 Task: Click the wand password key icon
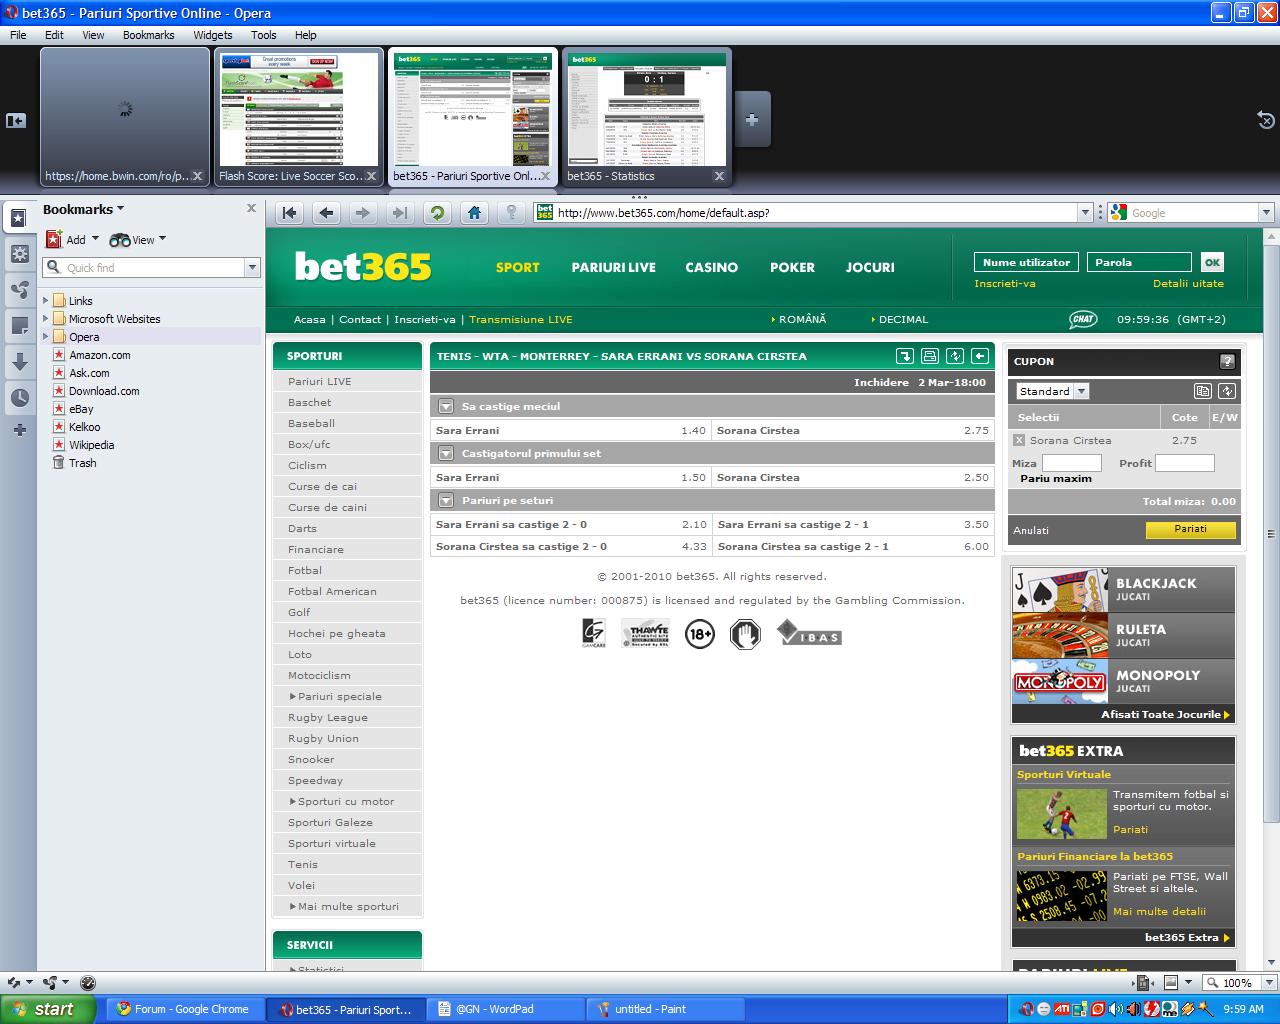(511, 213)
